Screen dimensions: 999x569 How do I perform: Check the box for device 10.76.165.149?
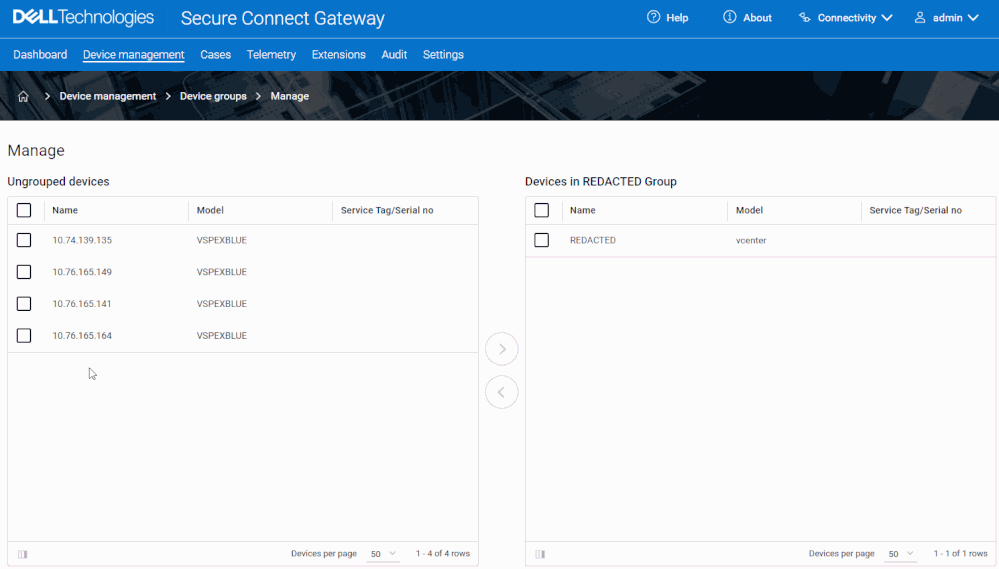[x=24, y=272]
